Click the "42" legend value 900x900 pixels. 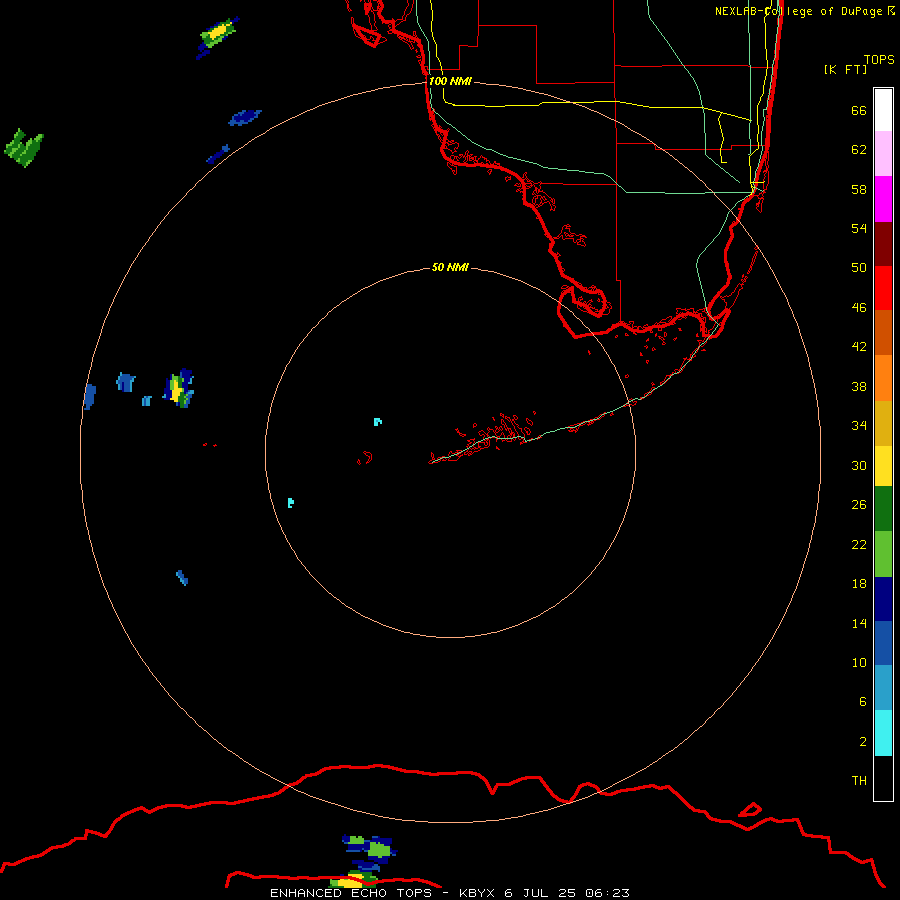pos(859,347)
